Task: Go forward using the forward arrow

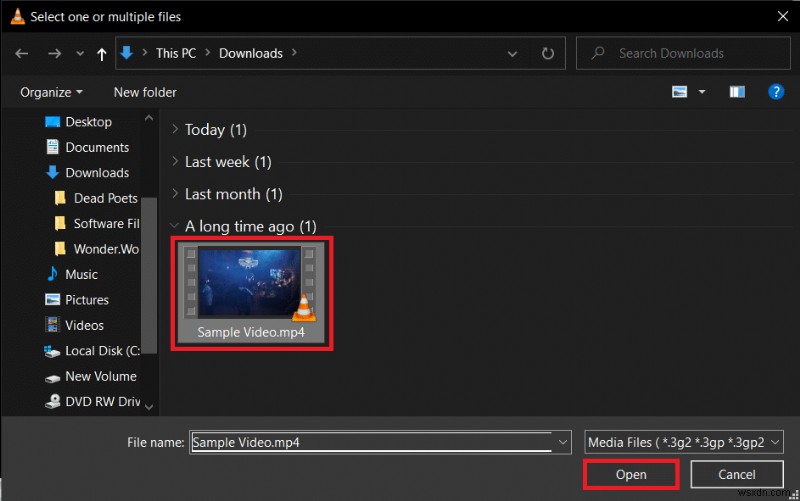Action: click(x=54, y=53)
